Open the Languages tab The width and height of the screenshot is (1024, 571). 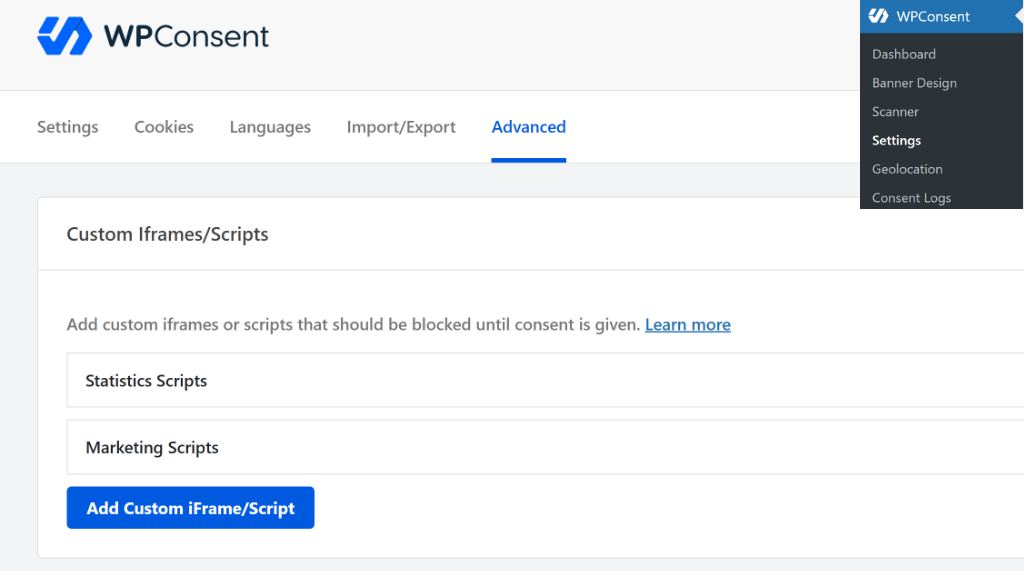coord(270,127)
